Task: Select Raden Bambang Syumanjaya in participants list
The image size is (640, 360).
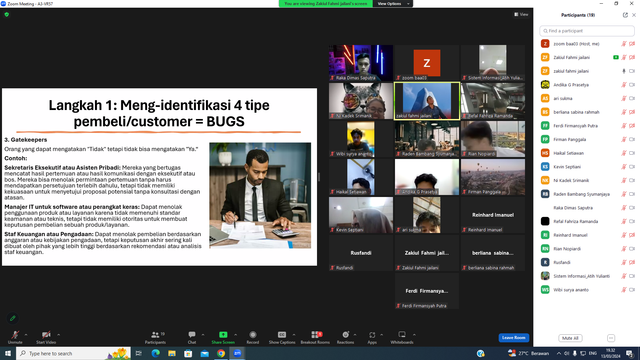Action: [x=588, y=194]
